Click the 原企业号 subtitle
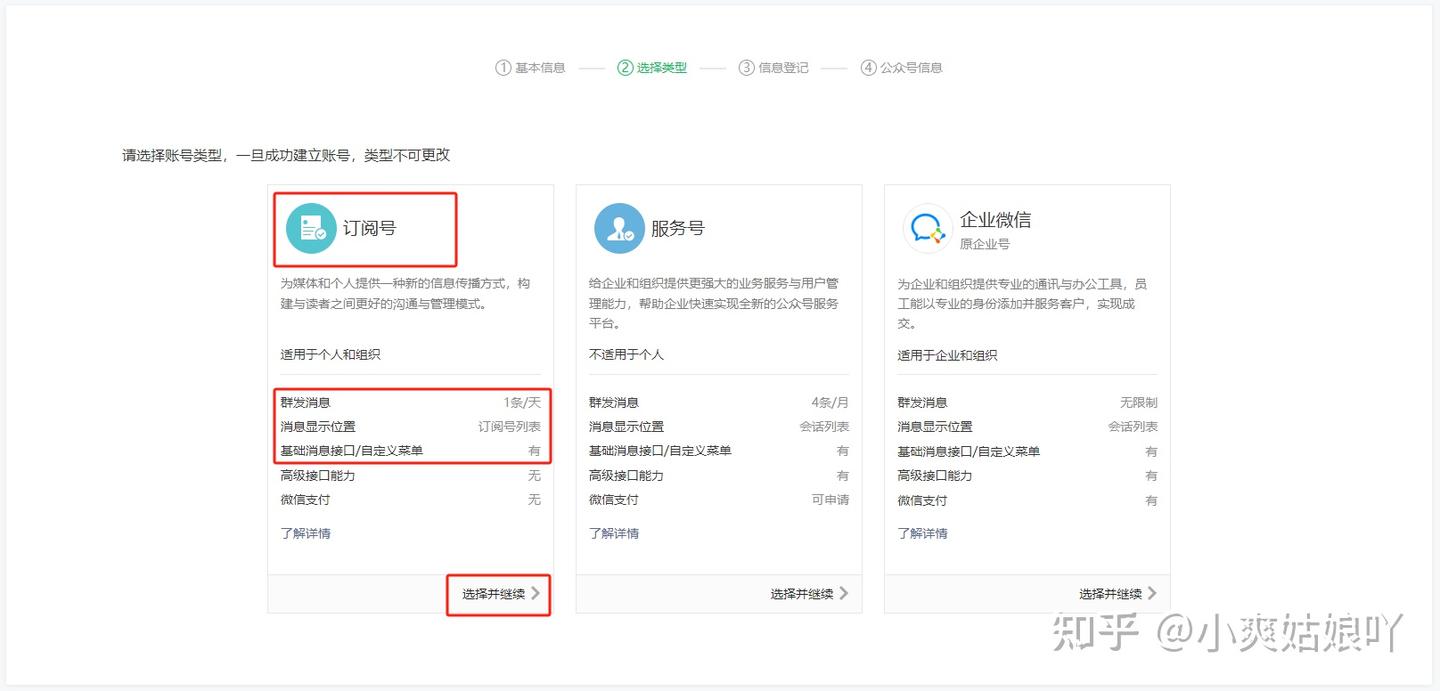 (985, 244)
